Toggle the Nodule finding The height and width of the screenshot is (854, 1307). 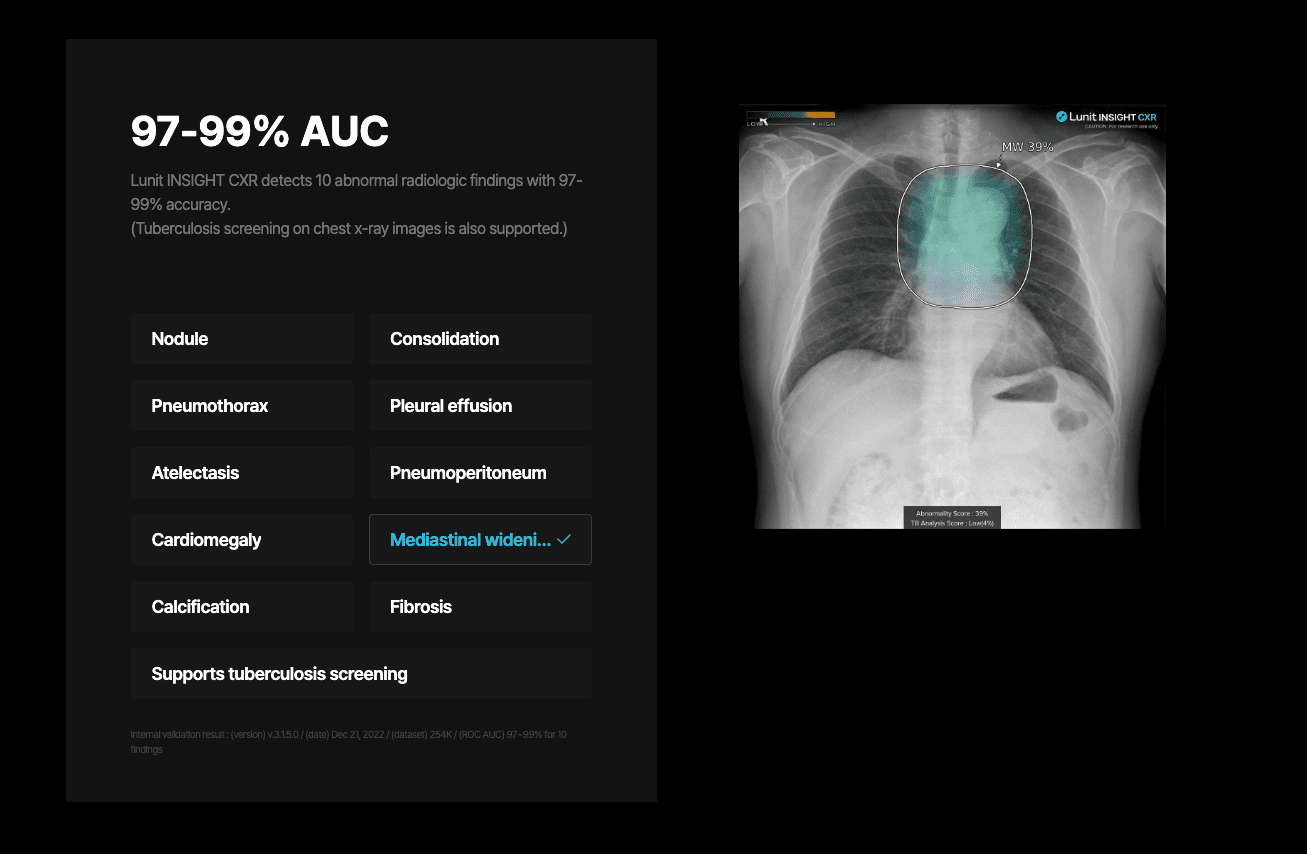(241, 338)
